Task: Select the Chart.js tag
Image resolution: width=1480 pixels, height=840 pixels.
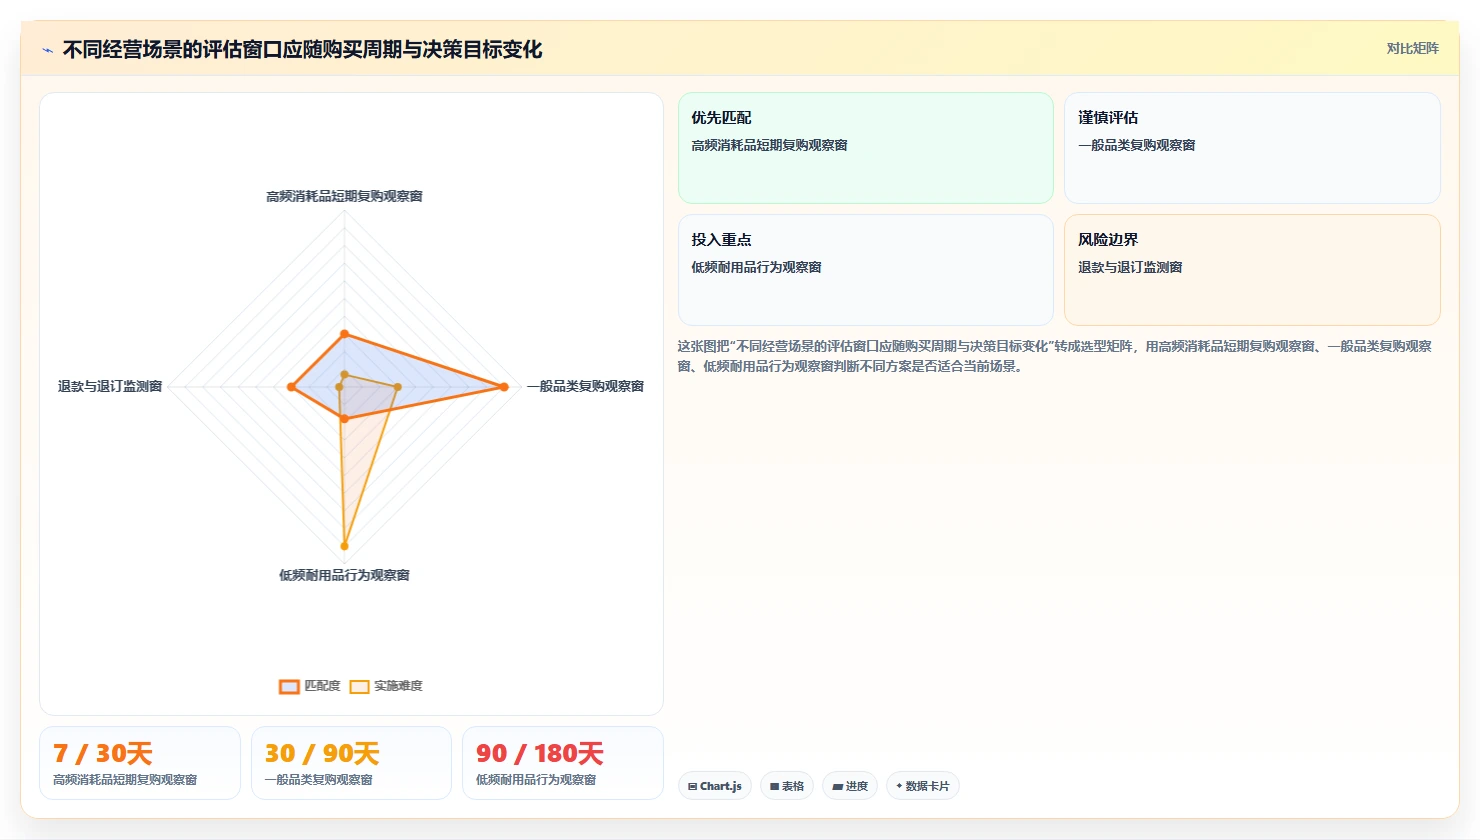Action: click(715, 786)
